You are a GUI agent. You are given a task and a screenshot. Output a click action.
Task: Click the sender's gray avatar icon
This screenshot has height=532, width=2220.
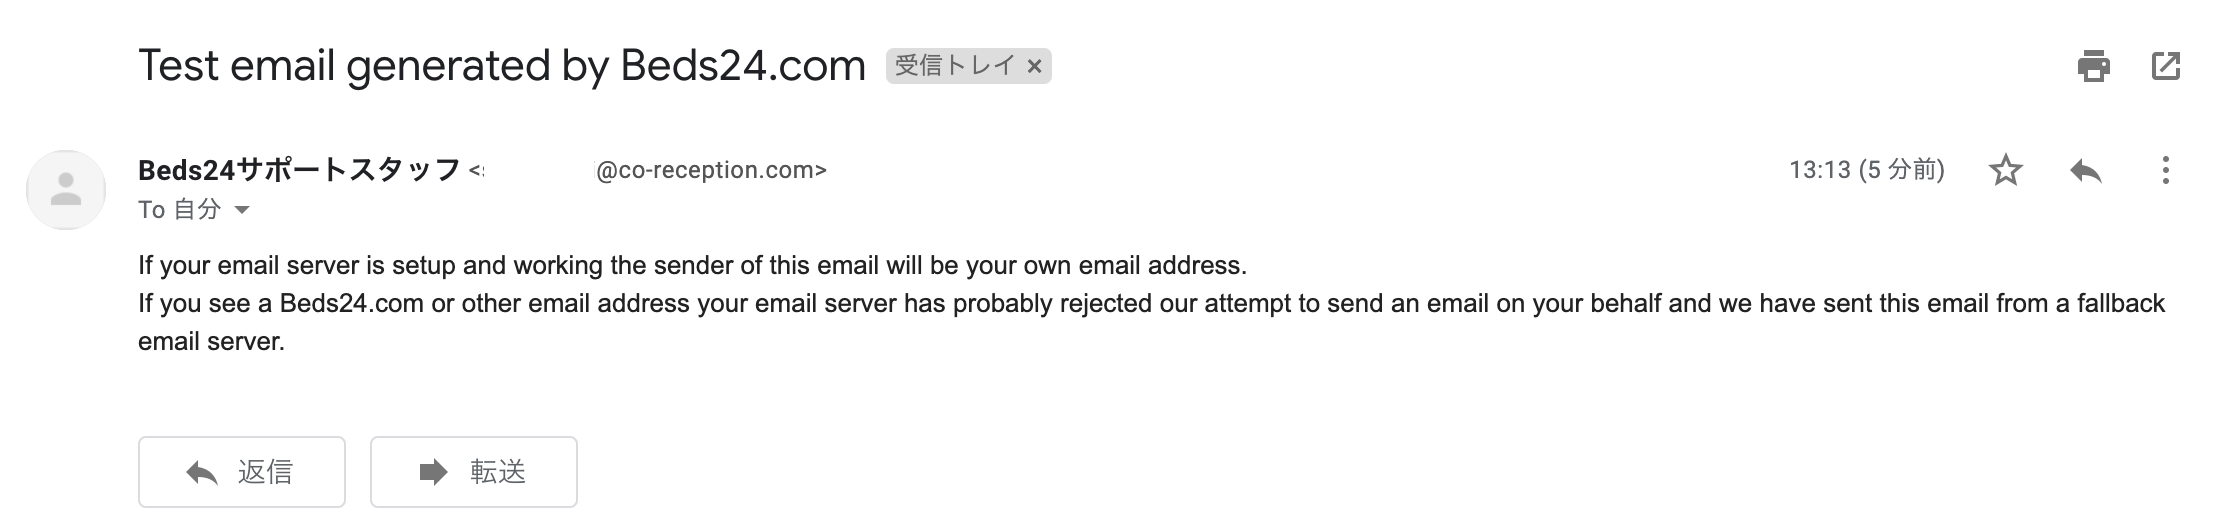66,190
